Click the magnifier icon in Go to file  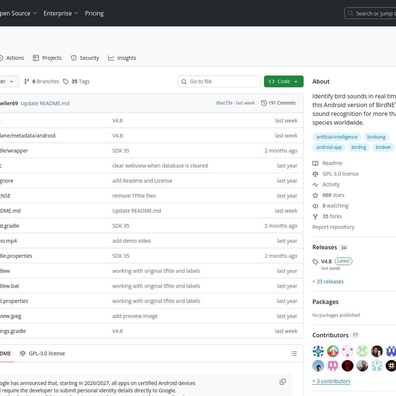(184, 81)
